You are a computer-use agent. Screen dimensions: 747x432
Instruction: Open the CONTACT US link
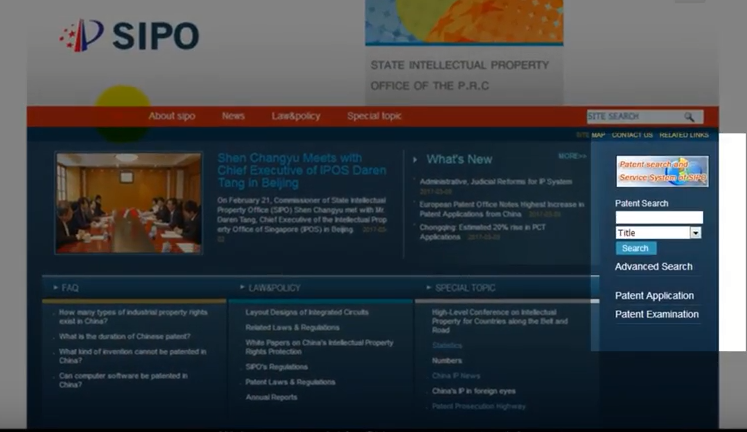tap(632, 135)
